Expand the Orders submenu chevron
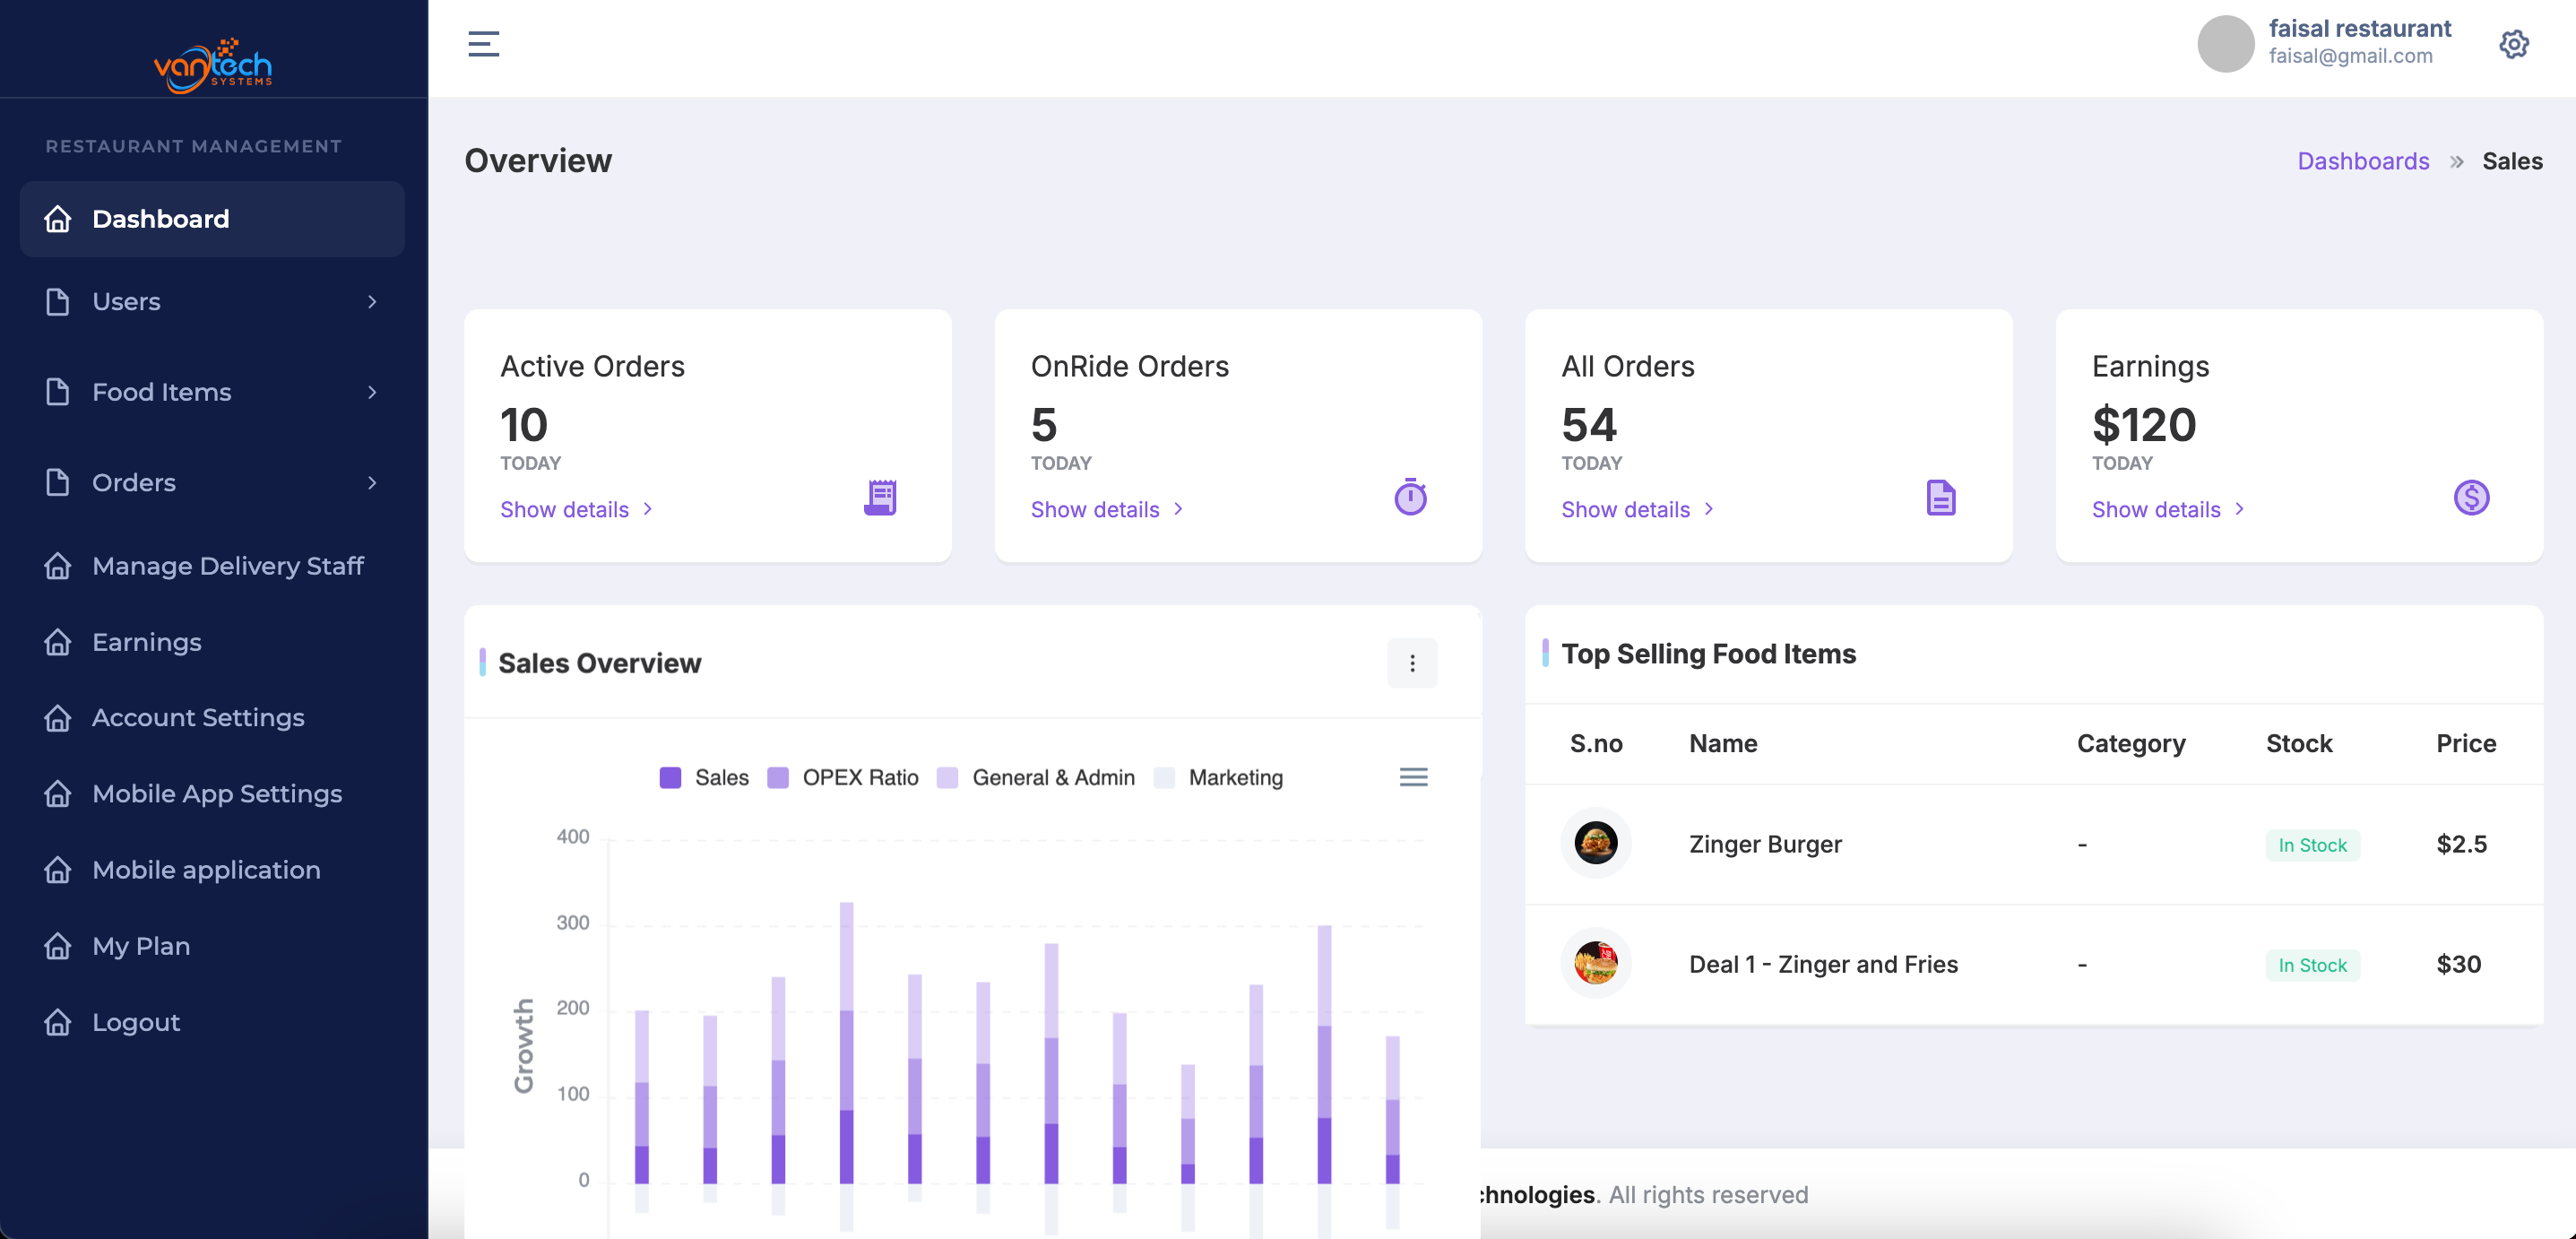The image size is (2576, 1239). pos(372,482)
